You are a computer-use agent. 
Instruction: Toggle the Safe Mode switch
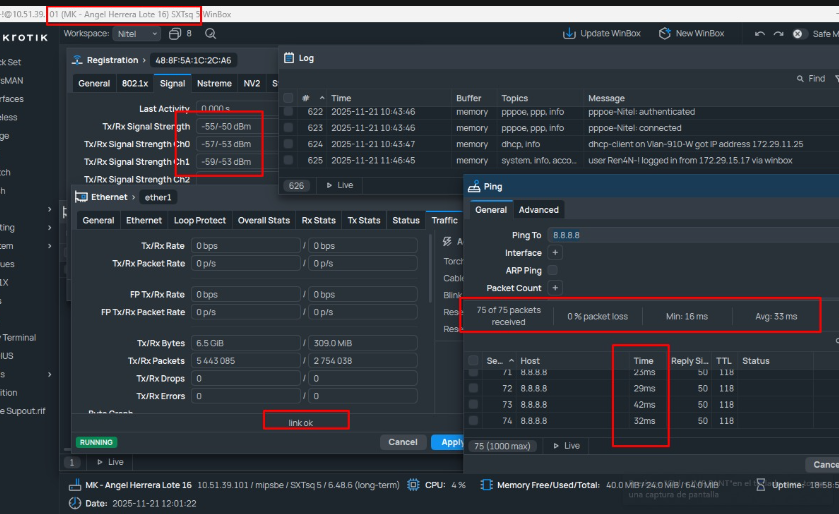[x=799, y=34]
